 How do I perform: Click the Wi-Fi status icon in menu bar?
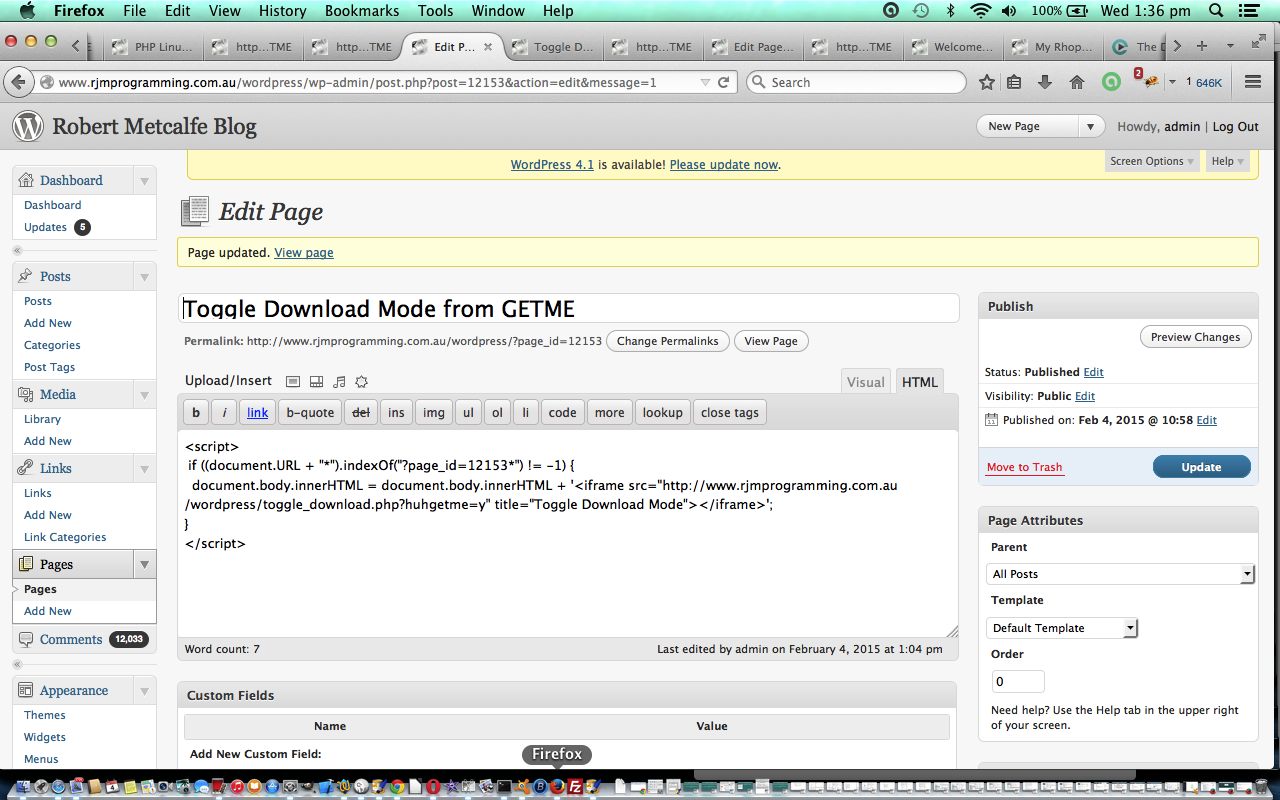tap(980, 11)
